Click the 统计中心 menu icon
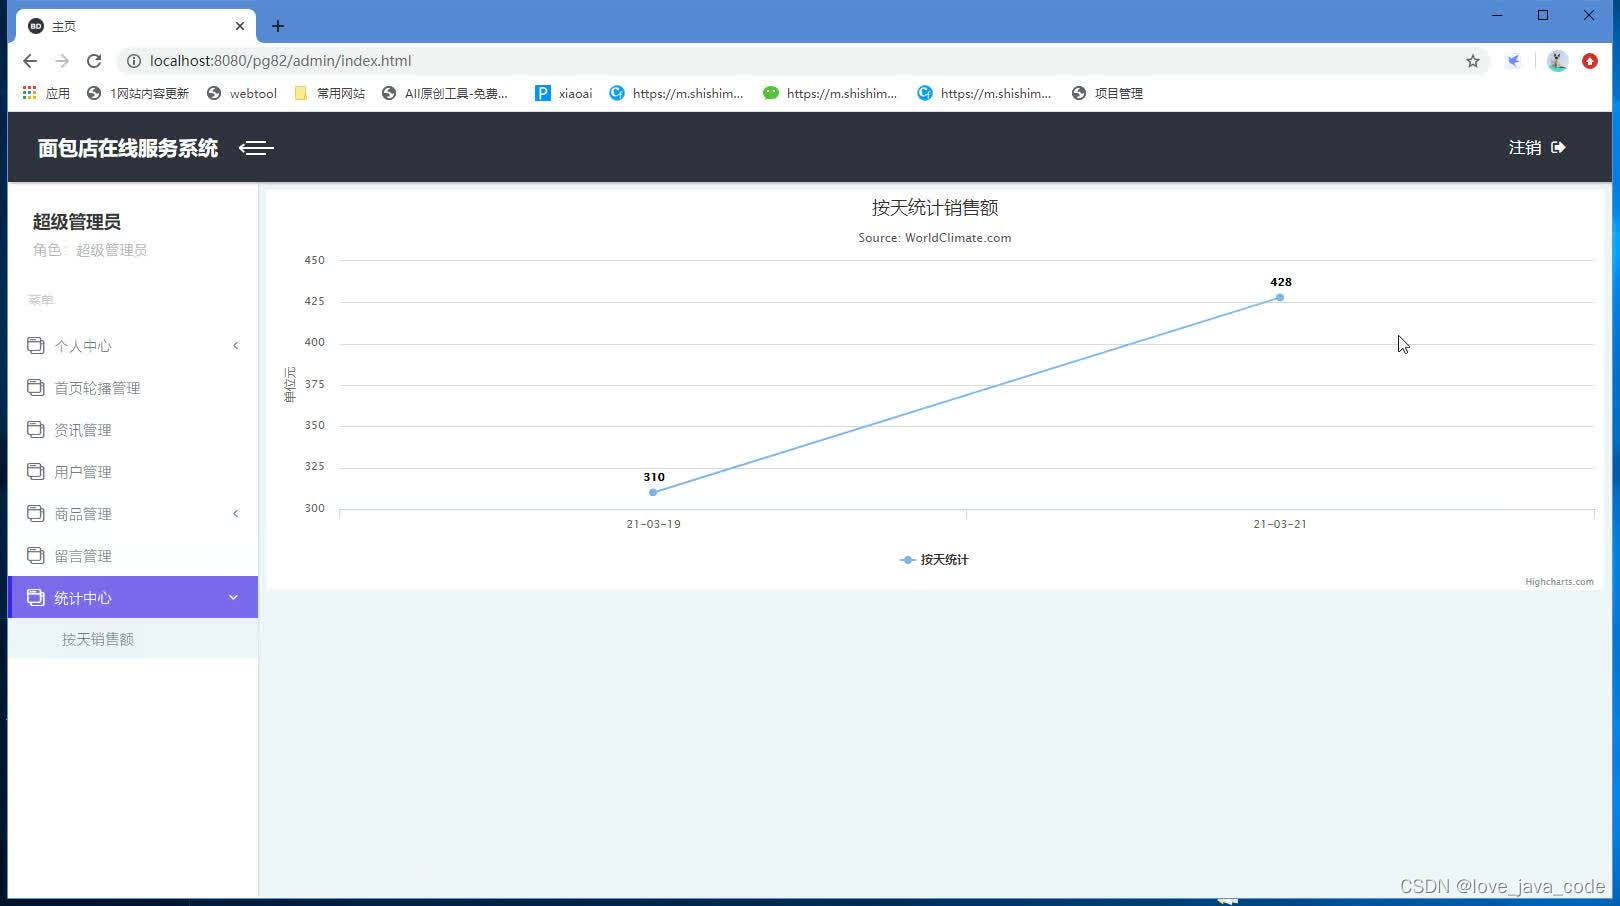Viewport: 1620px width, 906px height. 36,598
